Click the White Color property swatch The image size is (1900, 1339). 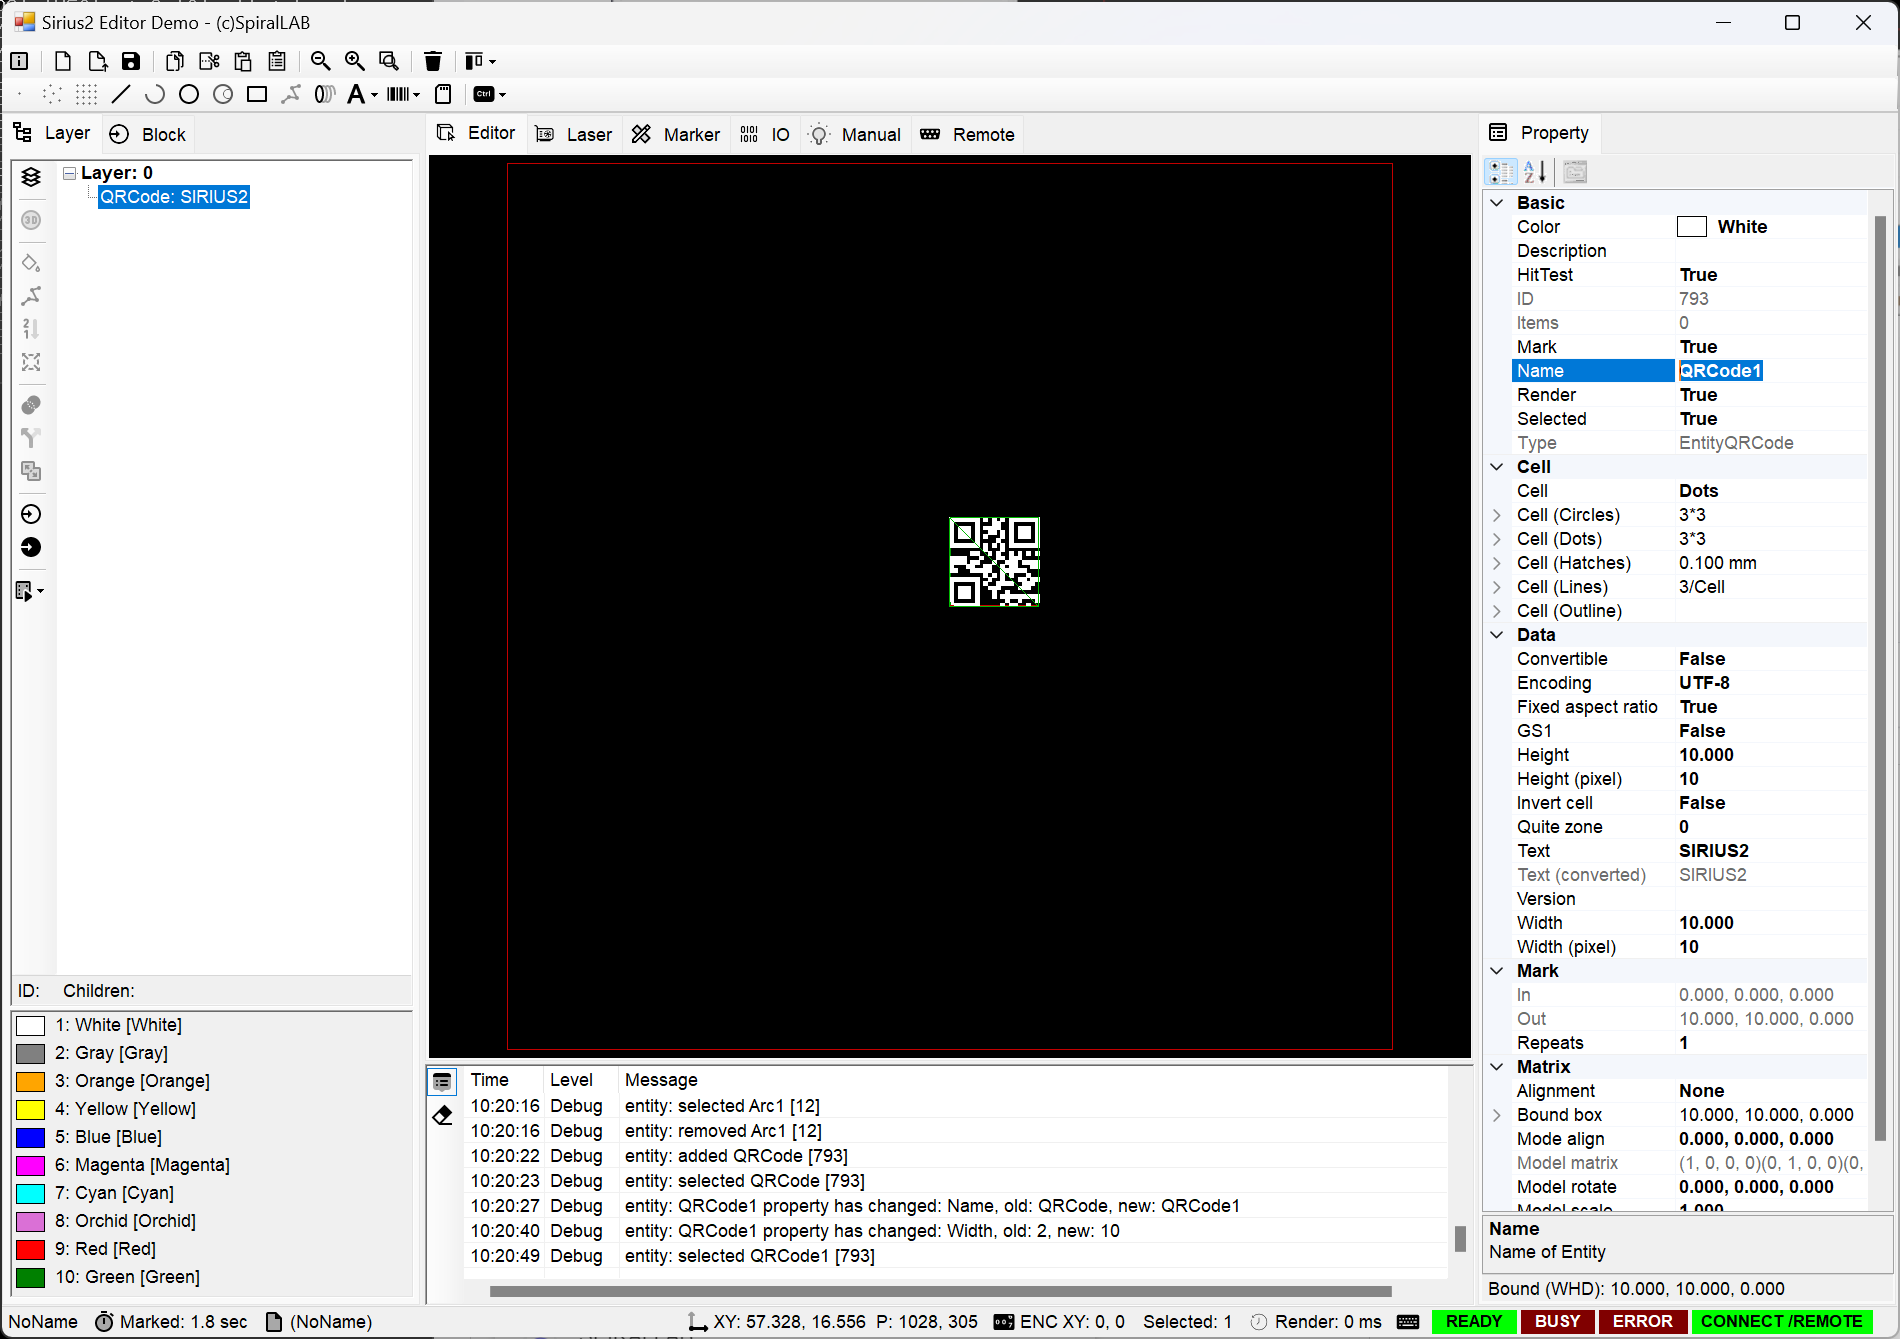pyautogui.click(x=1692, y=227)
